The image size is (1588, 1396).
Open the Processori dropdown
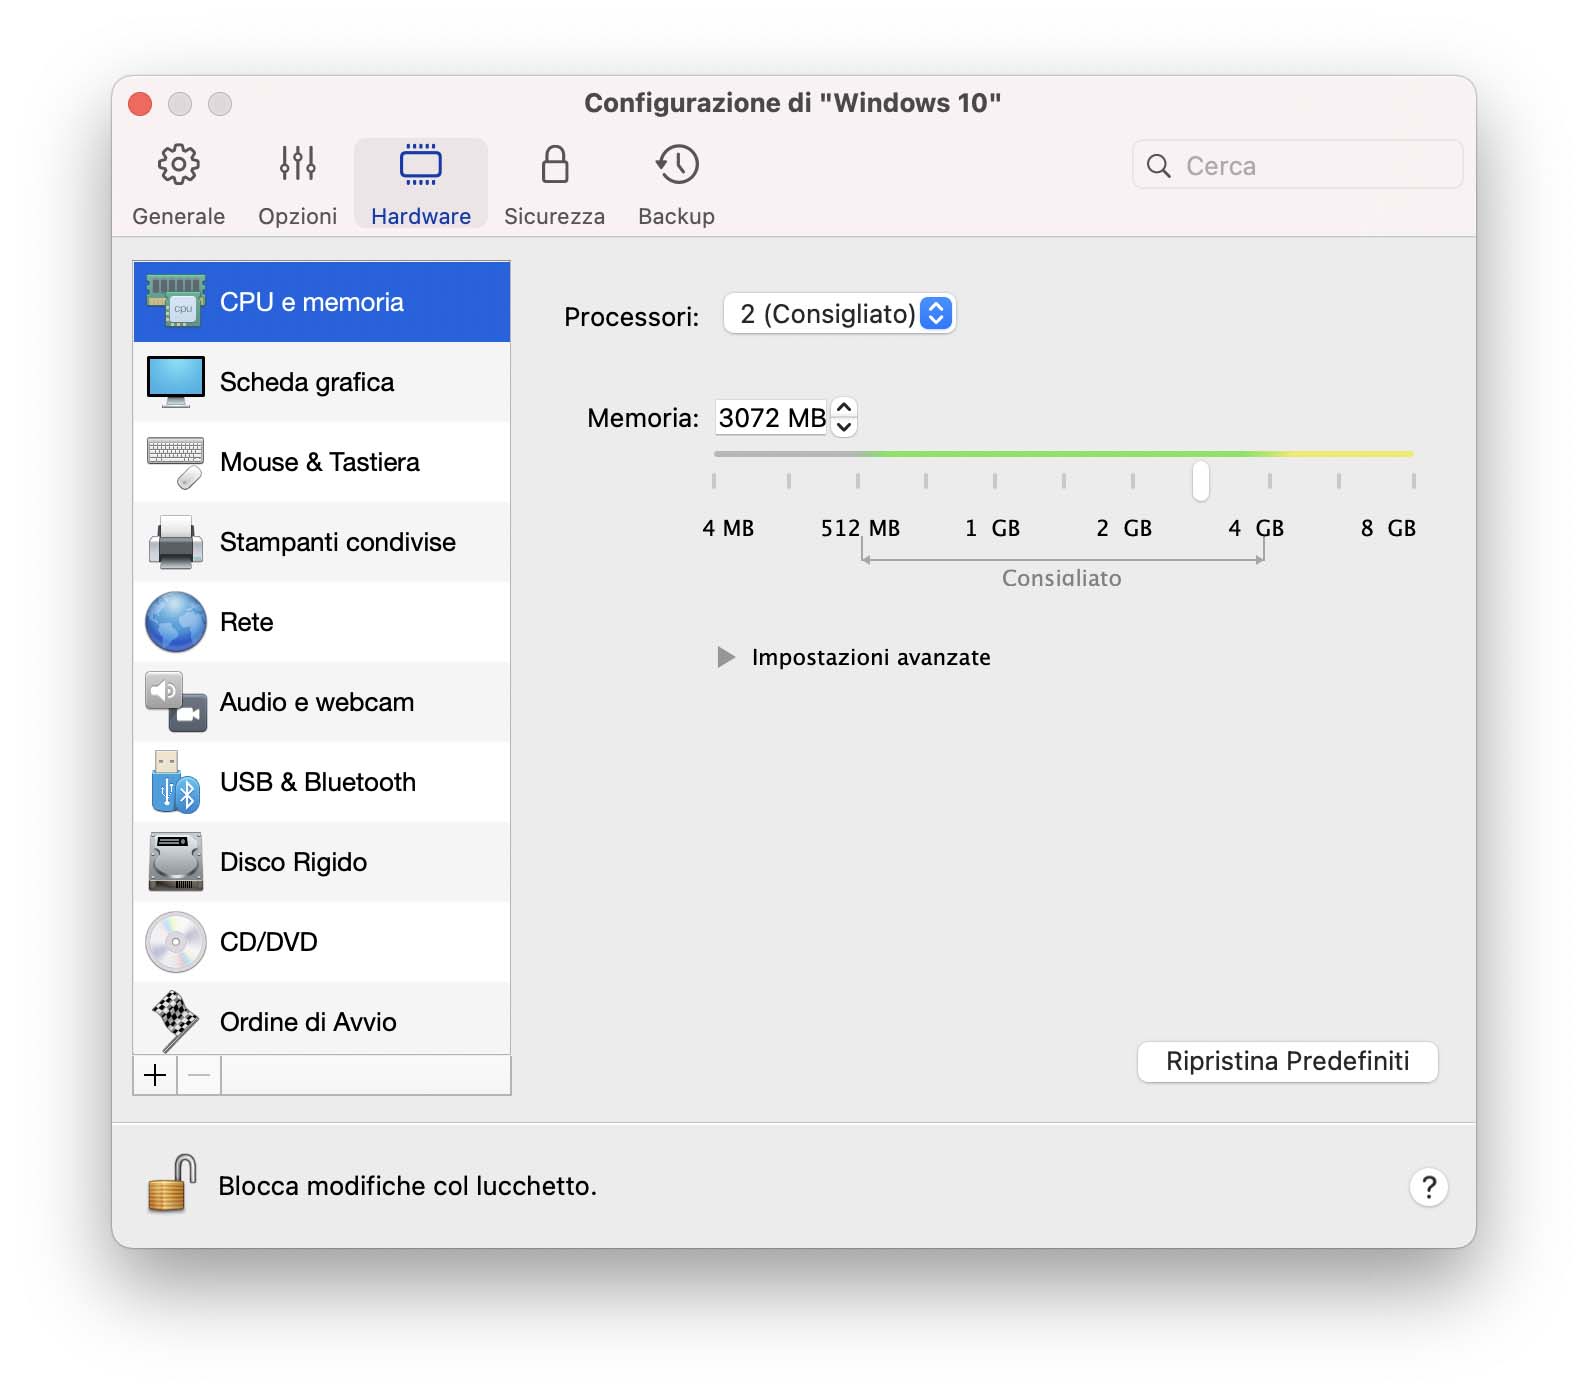(x=839, y=314)
